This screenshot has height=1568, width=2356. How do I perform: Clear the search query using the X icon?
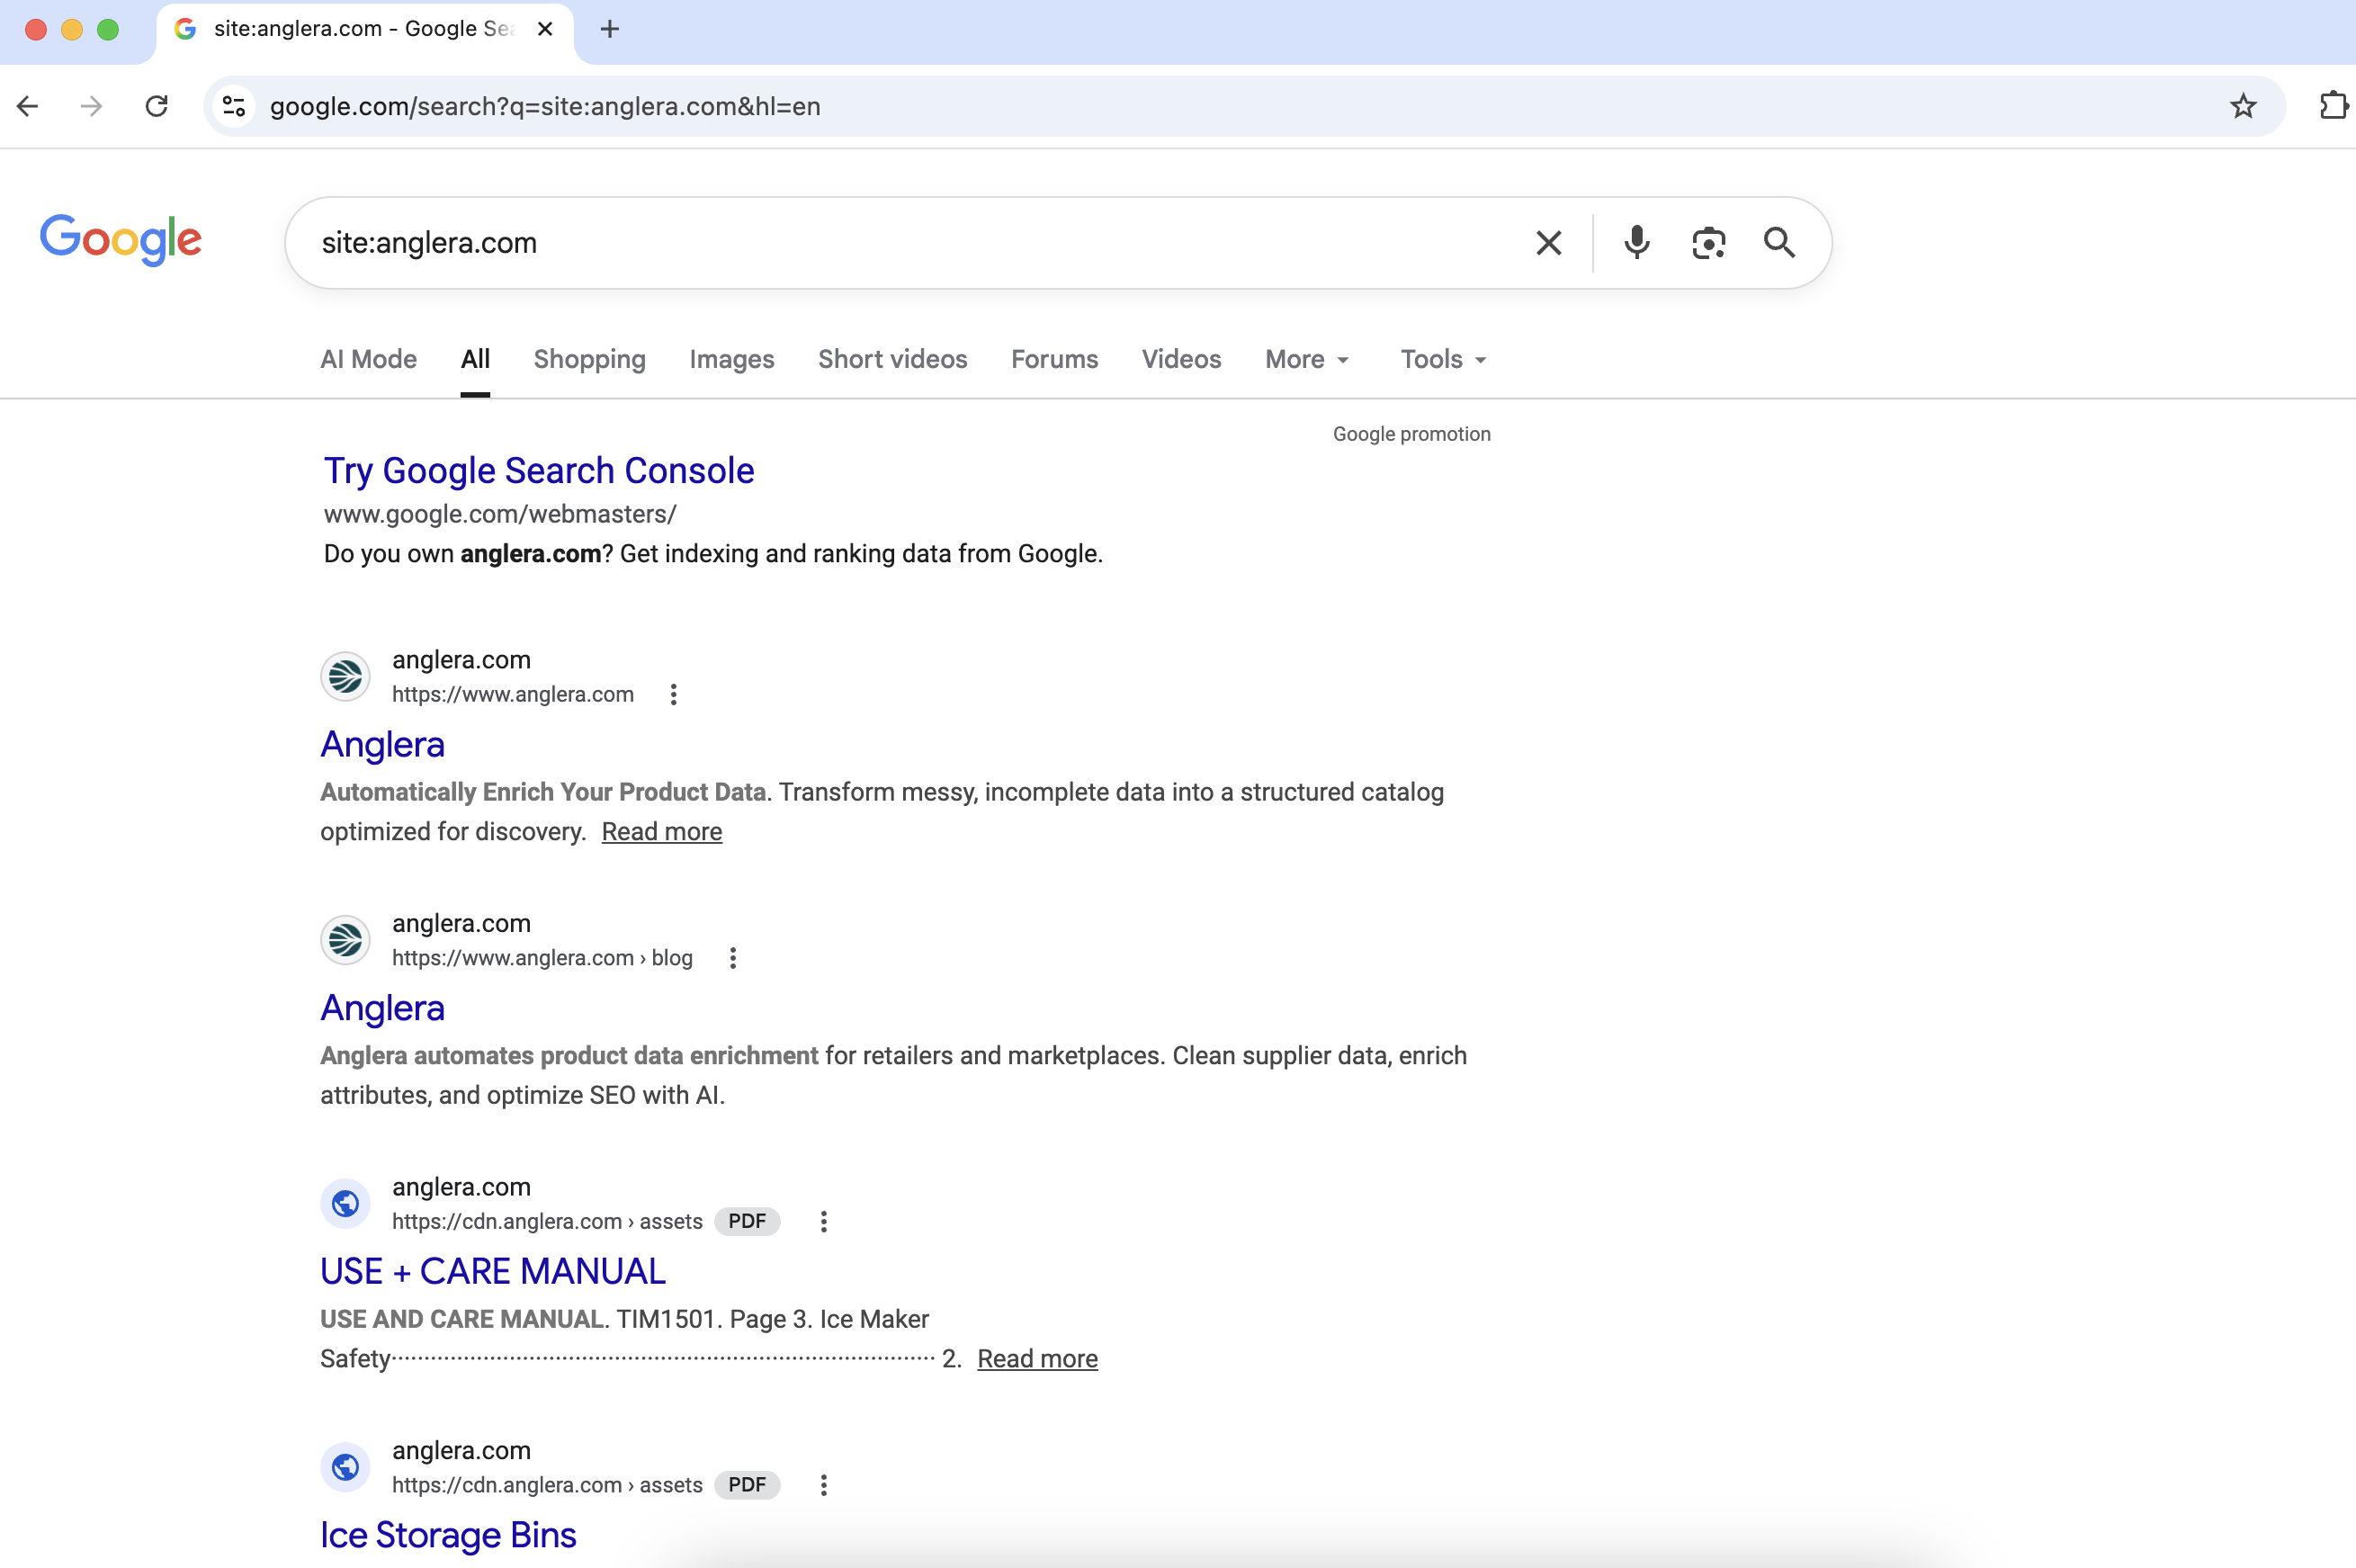[1548, 242]
